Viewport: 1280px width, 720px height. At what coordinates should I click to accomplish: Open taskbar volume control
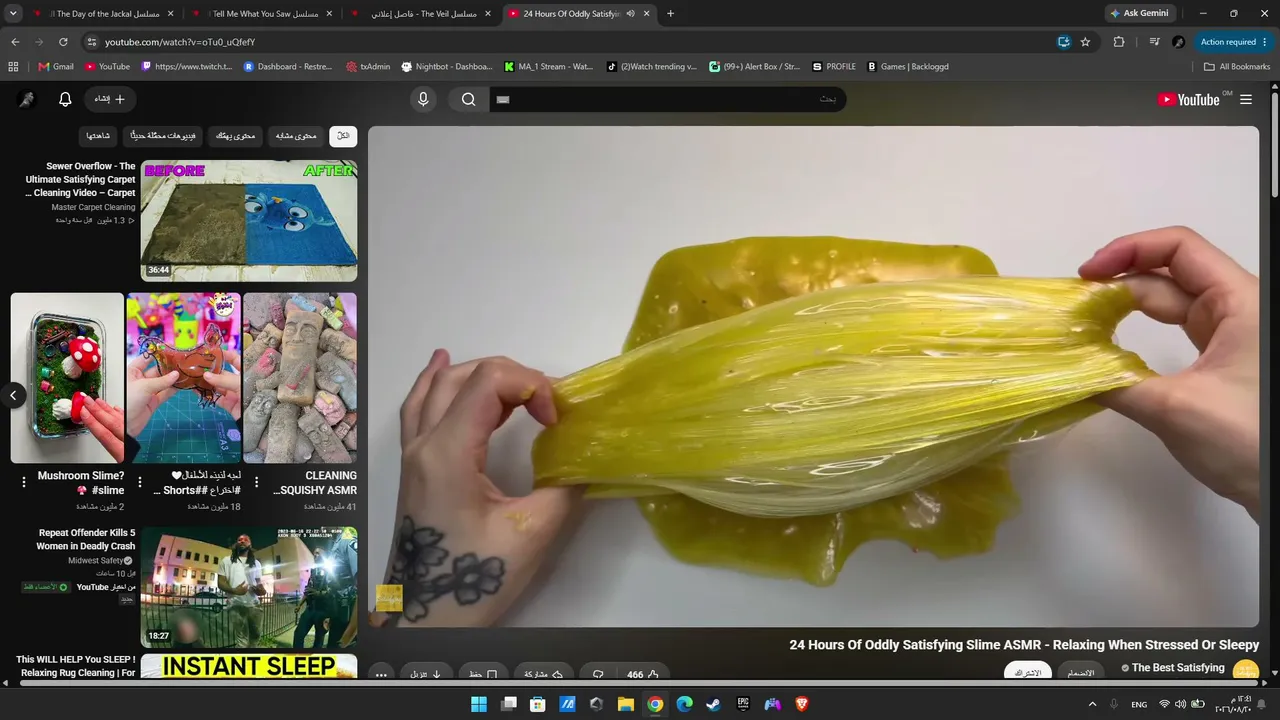[x=1180, y=704]
